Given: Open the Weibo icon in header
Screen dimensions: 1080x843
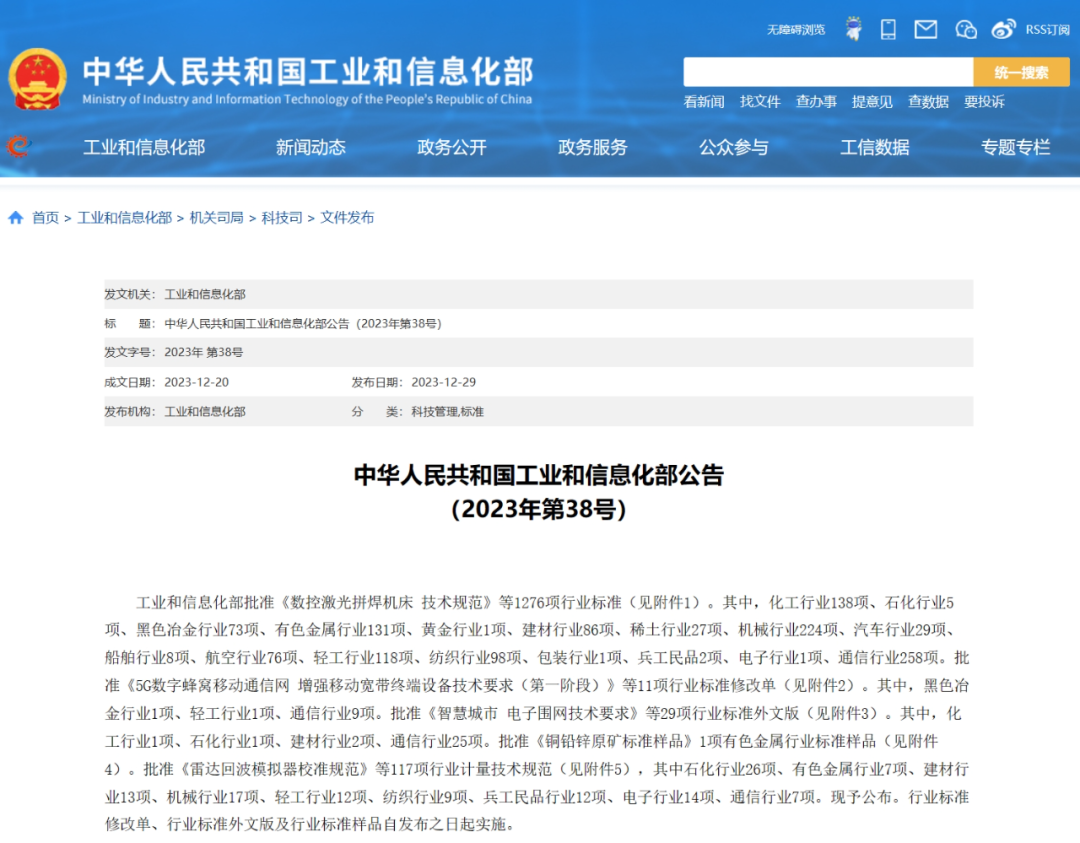Looking at the screenshot, I should tap(1003, 29).
